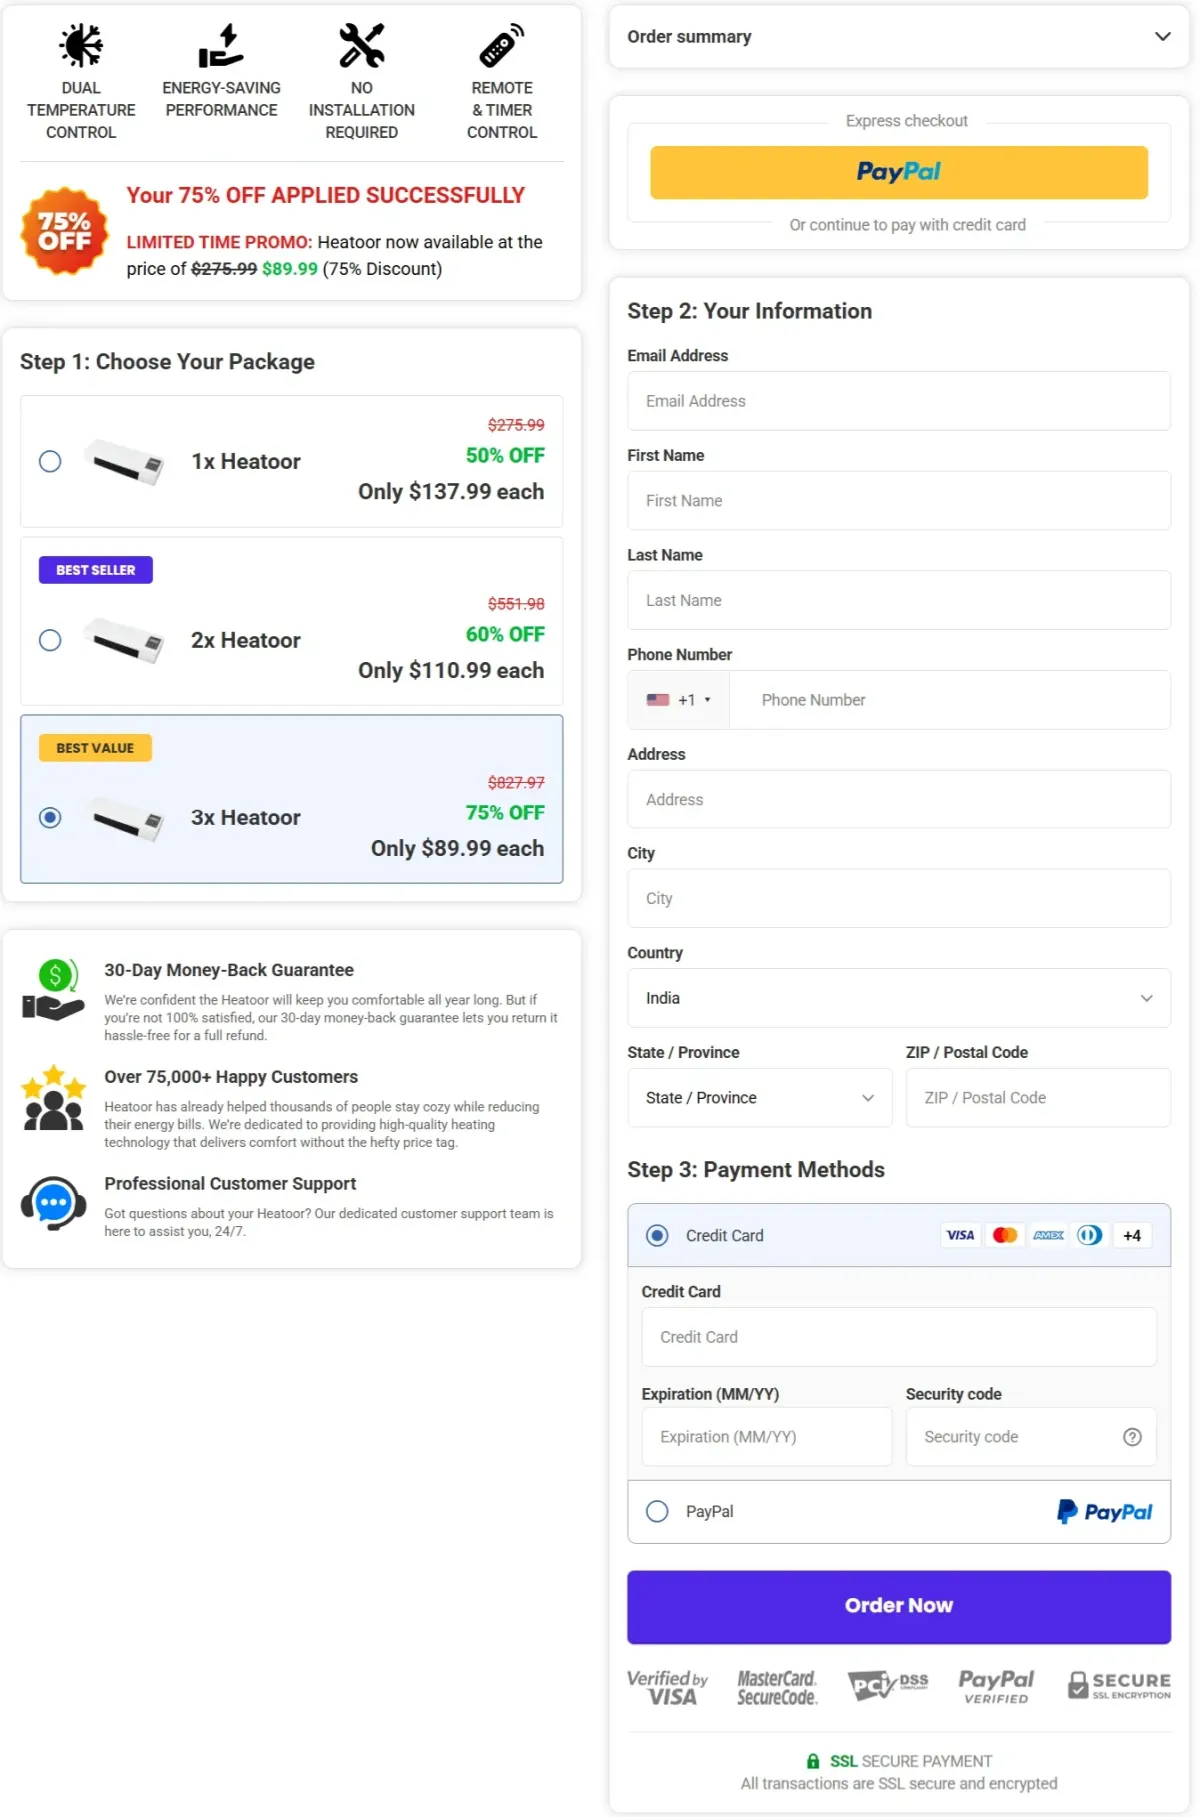Image resolution: width=1200 pixels, height=1817 pixels.
Task: Click the Expiration (MM/YY) field
Action: 767,1437
